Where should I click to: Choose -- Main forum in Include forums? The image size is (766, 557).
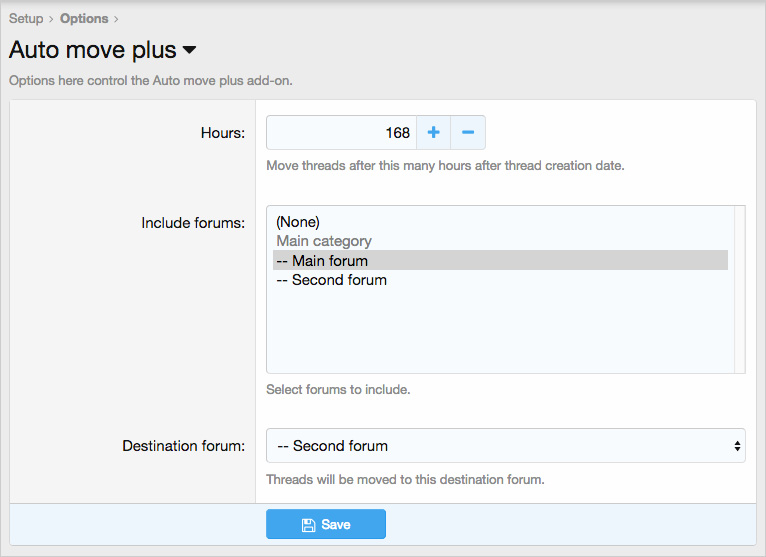322,261
